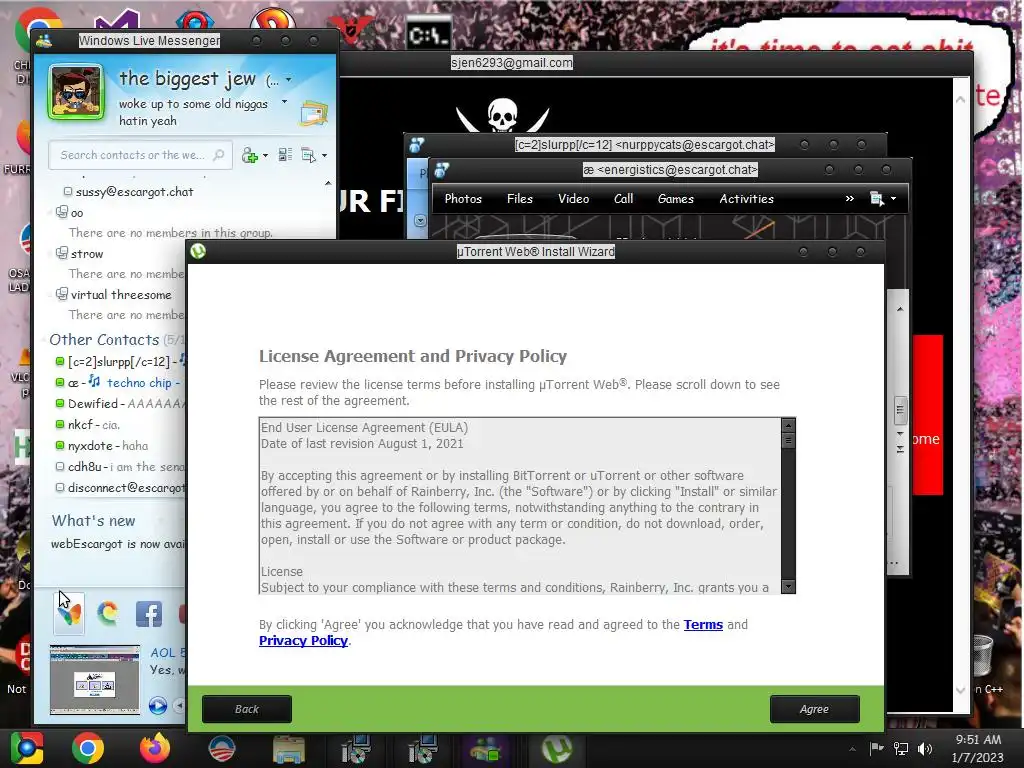Switch to Windows Live Messenger taskbar icon
This screenshot has width=1024, height=768.
(x=486, y=749)
